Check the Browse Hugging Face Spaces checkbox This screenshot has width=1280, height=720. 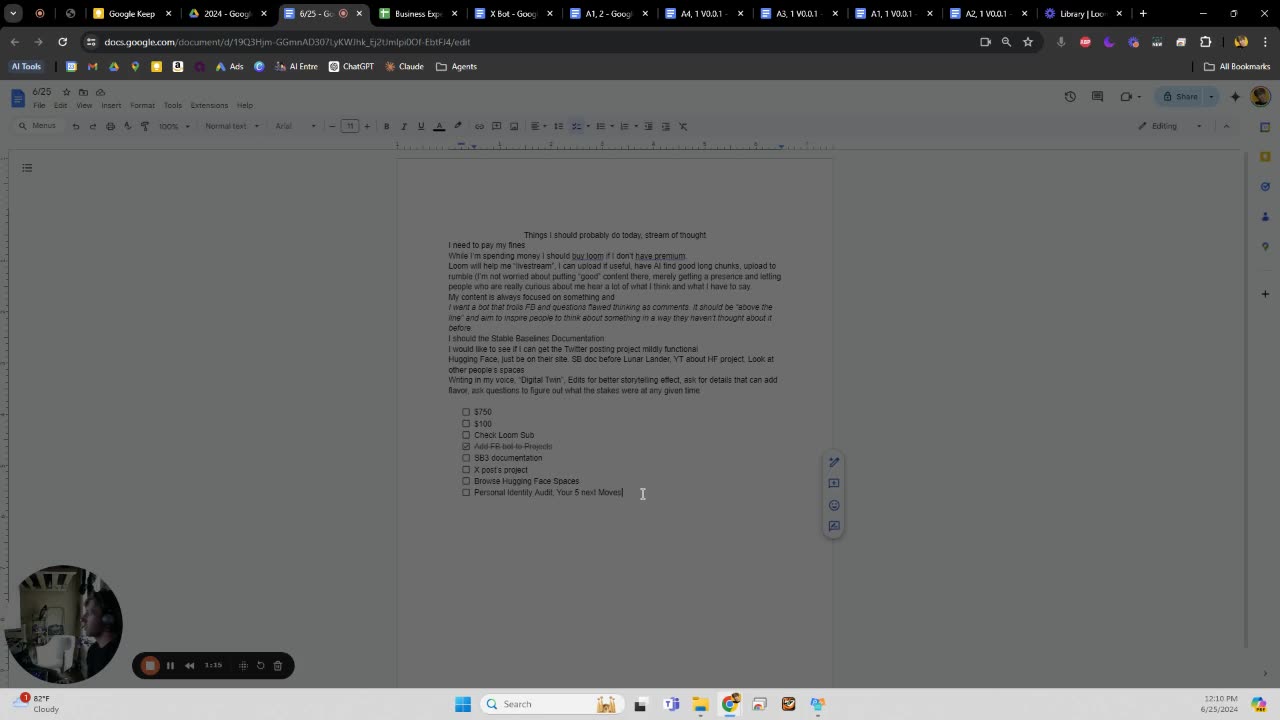[x=466, y=481]
